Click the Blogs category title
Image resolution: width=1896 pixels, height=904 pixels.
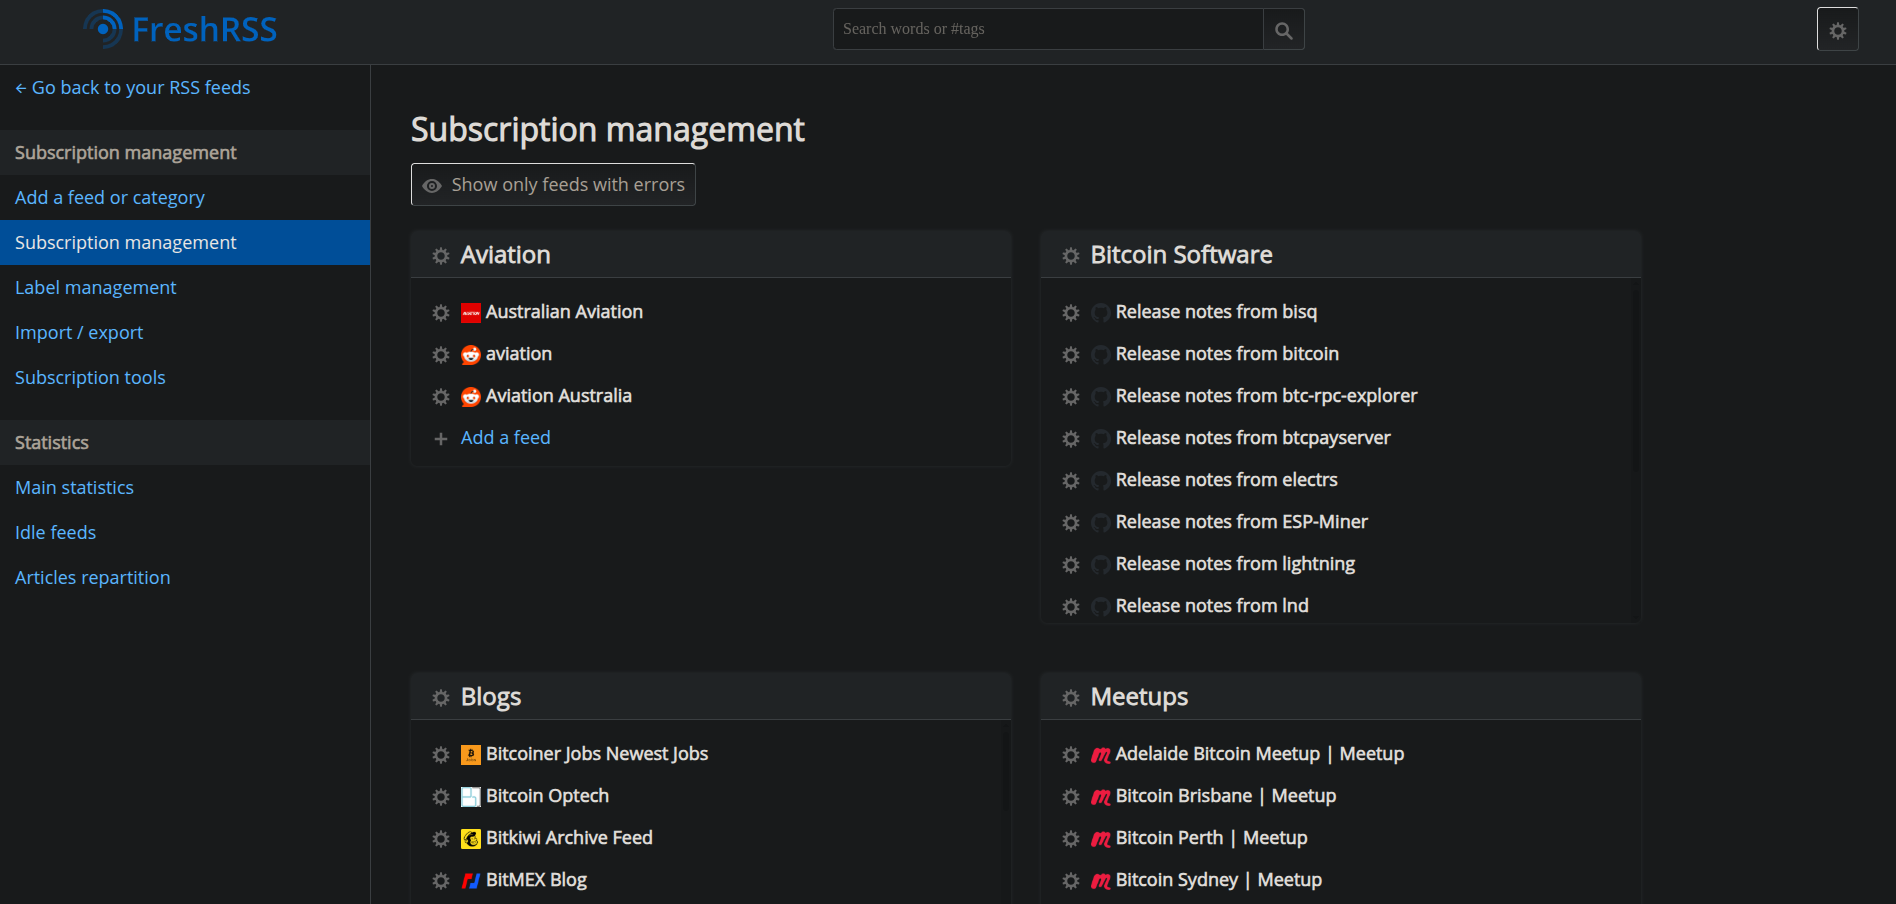click(x=490, y=697)
